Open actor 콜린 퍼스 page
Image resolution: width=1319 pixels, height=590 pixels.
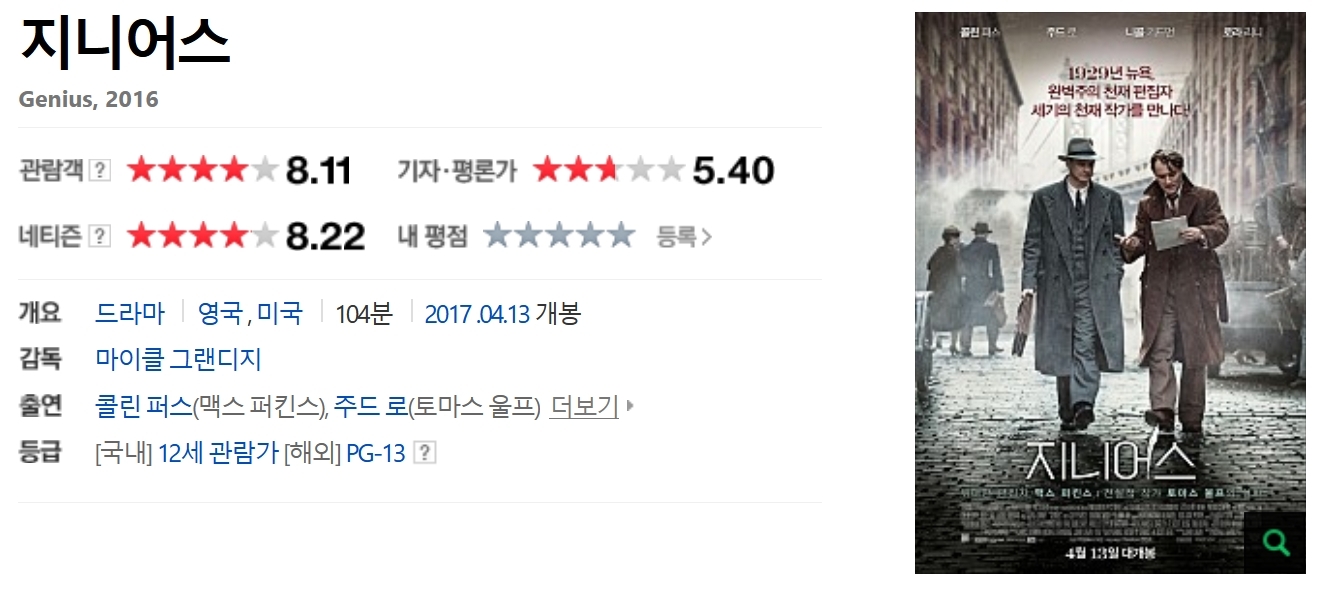pos(143,407)
